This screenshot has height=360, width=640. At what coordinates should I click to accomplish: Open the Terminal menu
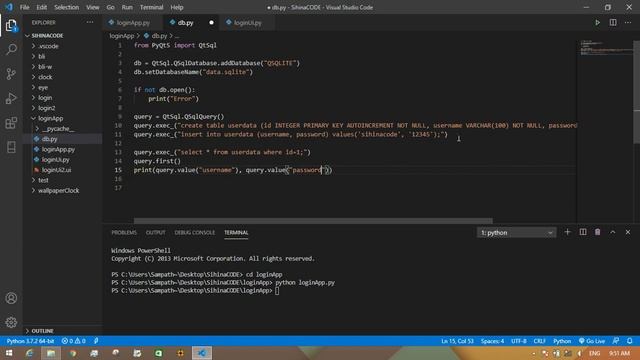pos(151,7)
